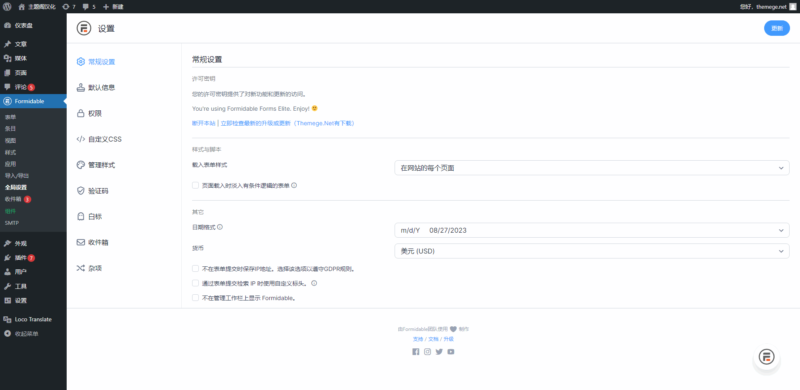This screenshot has width=800, height=390.
Task: Click the Formidable logo beside the 设置 heading
Action: [84, 29]
